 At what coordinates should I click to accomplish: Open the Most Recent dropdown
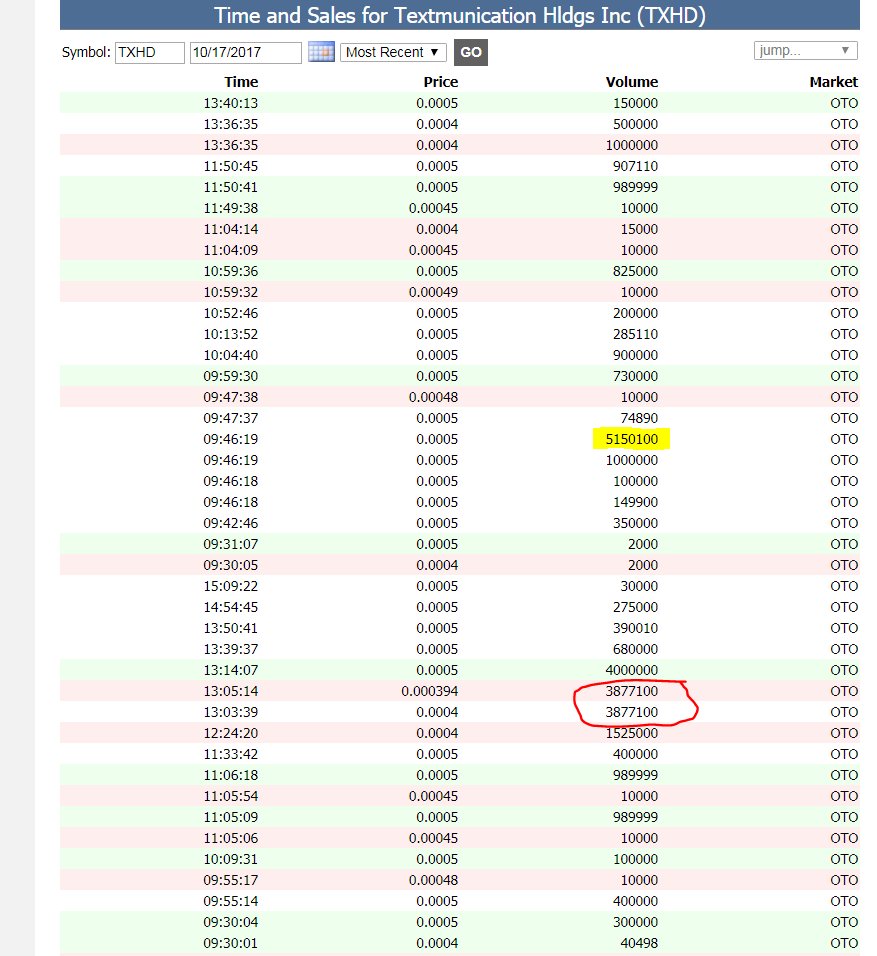(x=393, y=52)
